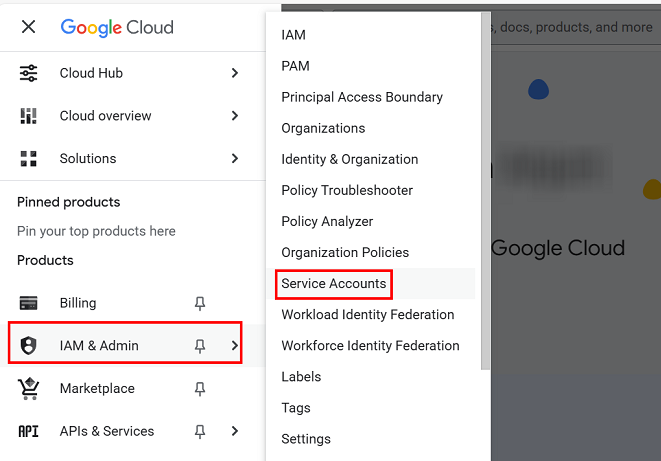The height and width of the screenshot is (461, 661).
Task: Click the Marketplace cart icon
Action: pyautogui.click(x=29, y=388)
